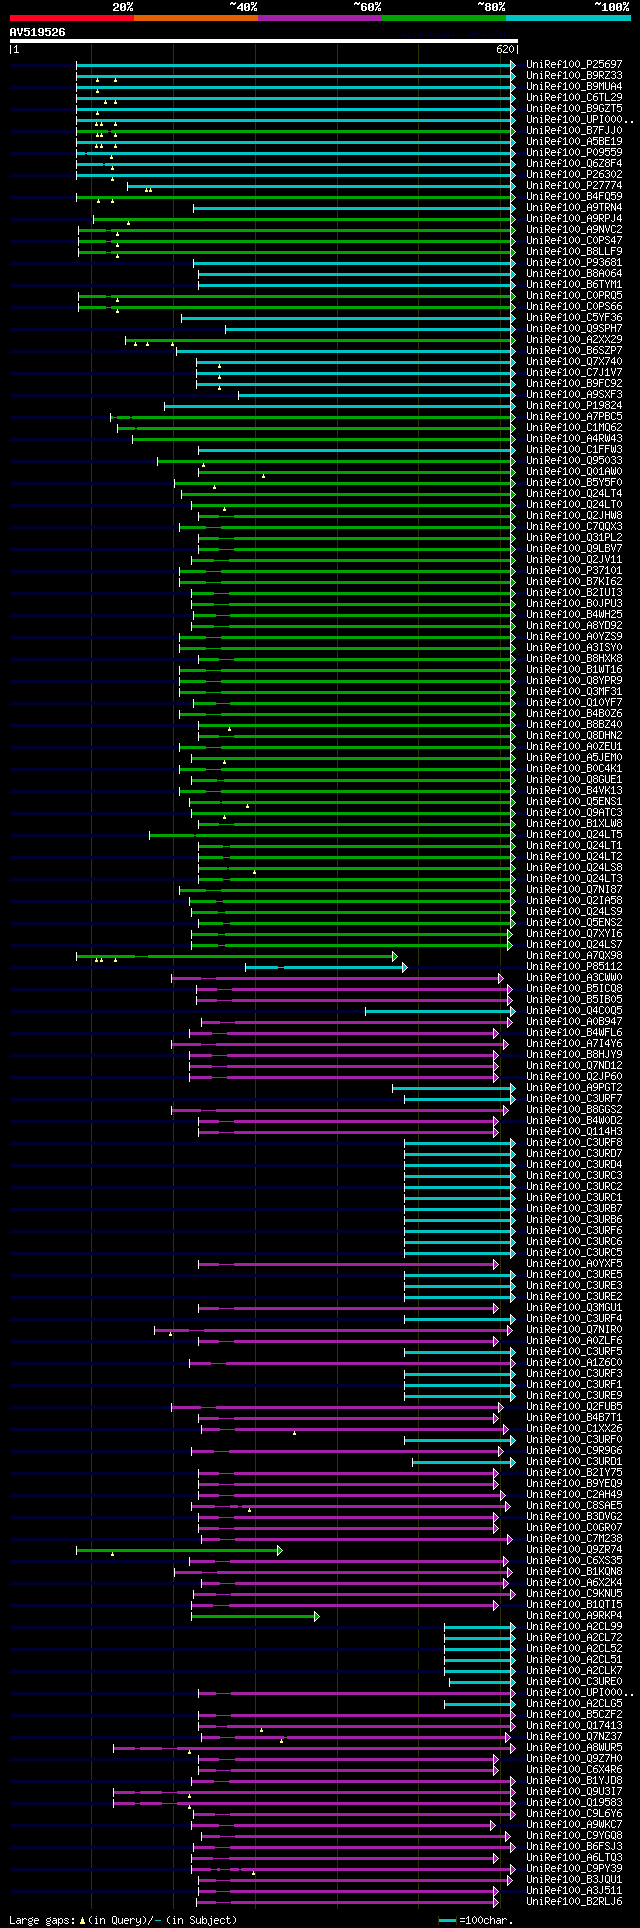Open hit UniRef100_C6TL29
Screen dimensions: 640x1928
point(574,97)
